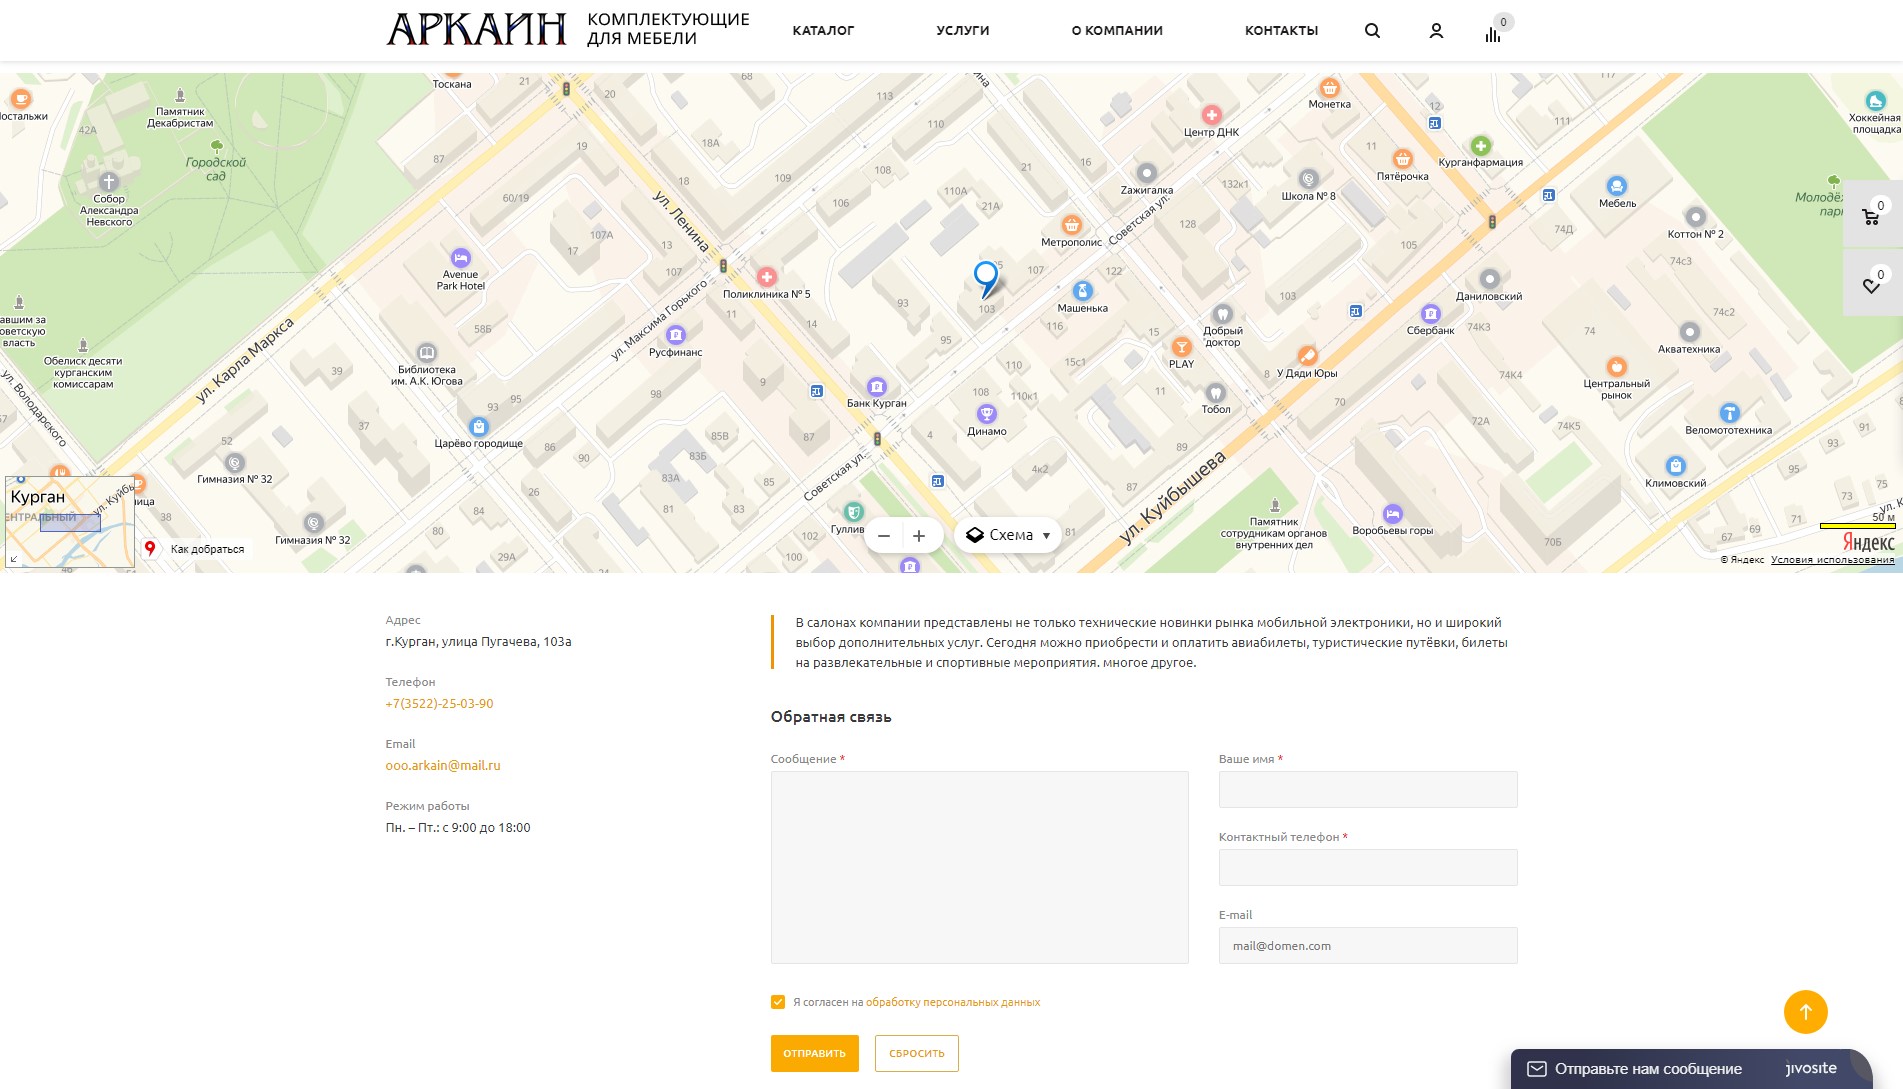The width and height of the screenshot is (1903, 1089).
Task: Open Яндекс Условия использования link
Action: [1832, 560]
